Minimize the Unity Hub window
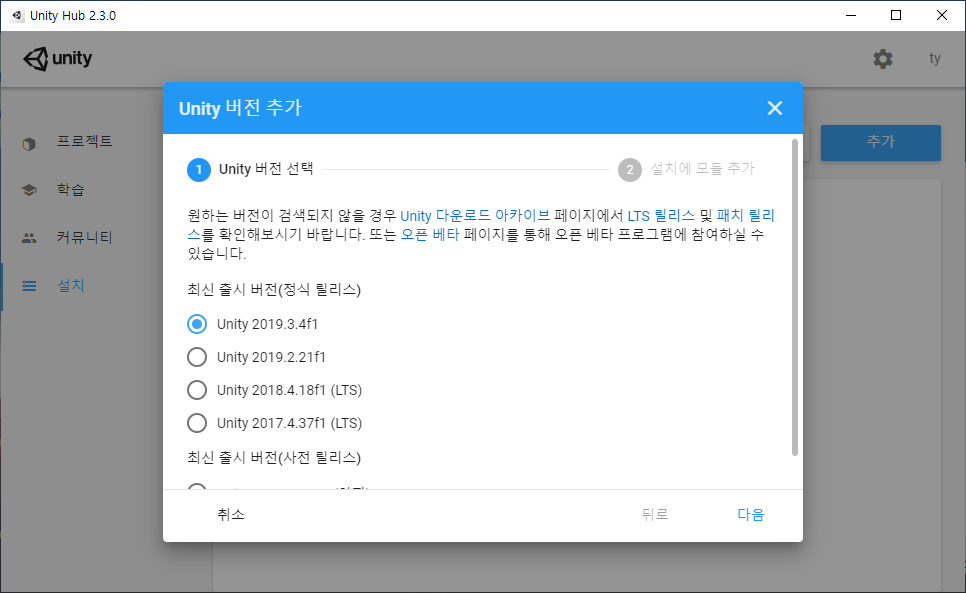The image size is (966, 593). (851, 15)
